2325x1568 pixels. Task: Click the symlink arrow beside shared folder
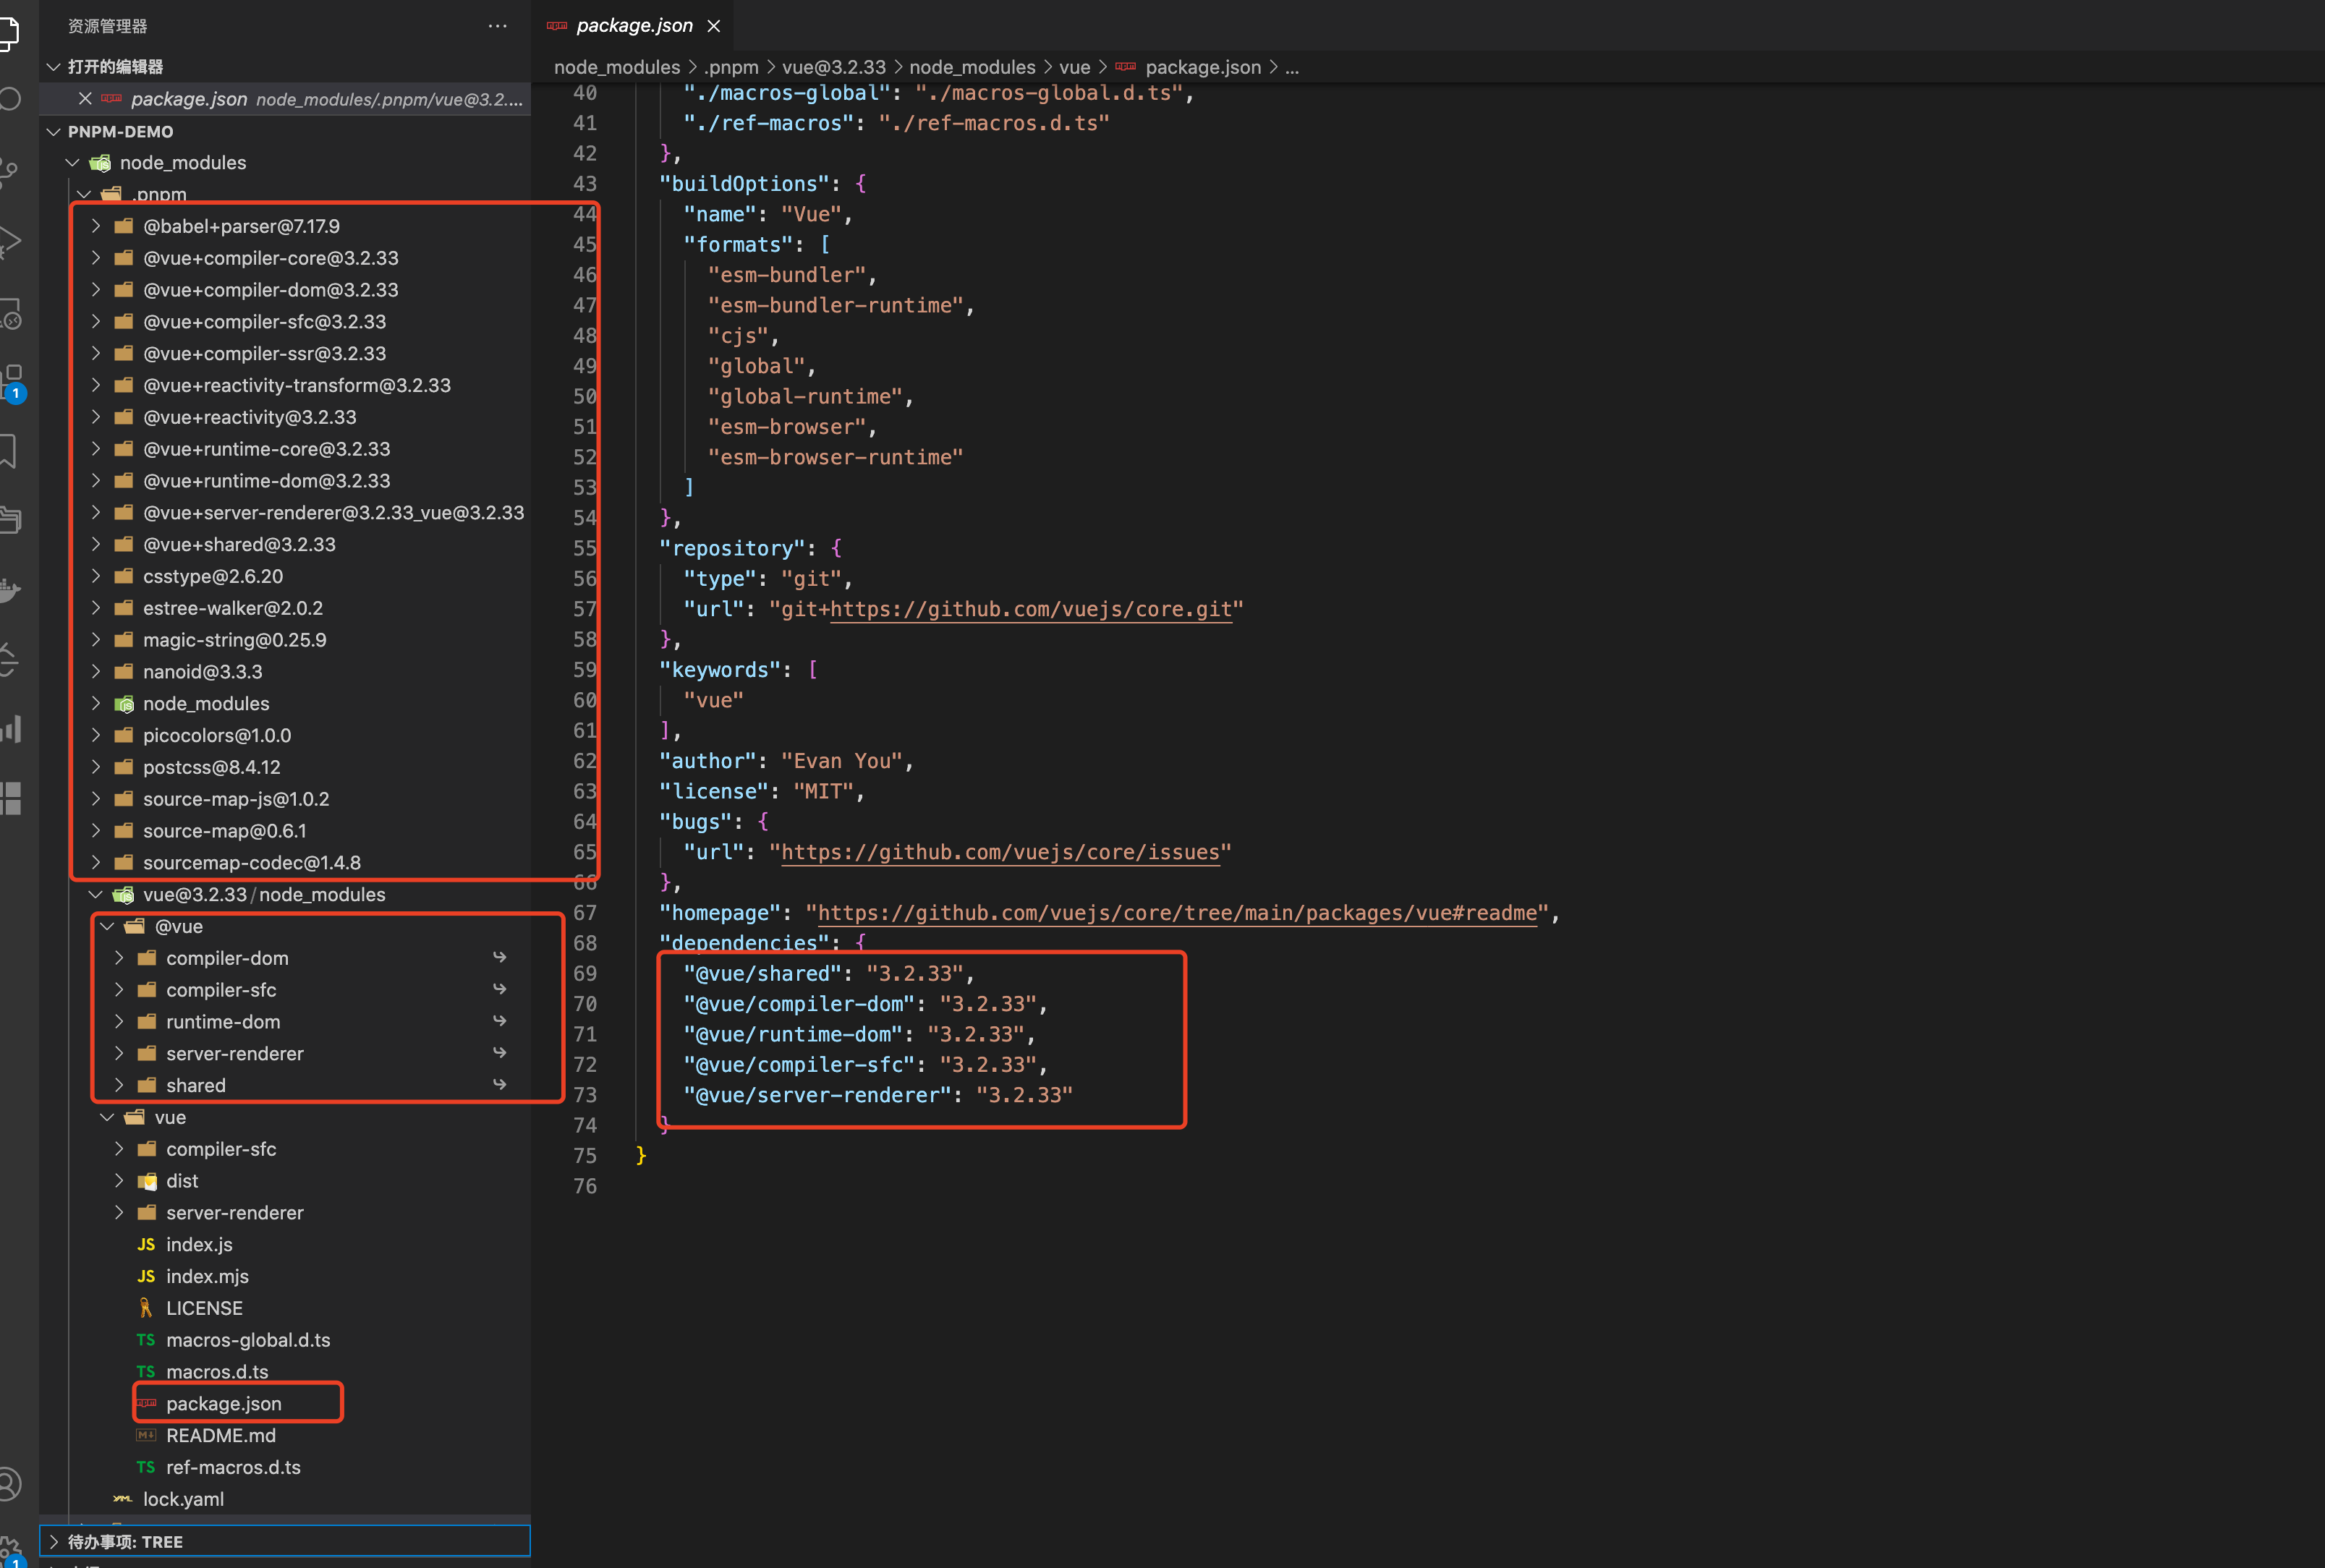pyautogui.click(x=499, y=1084)
